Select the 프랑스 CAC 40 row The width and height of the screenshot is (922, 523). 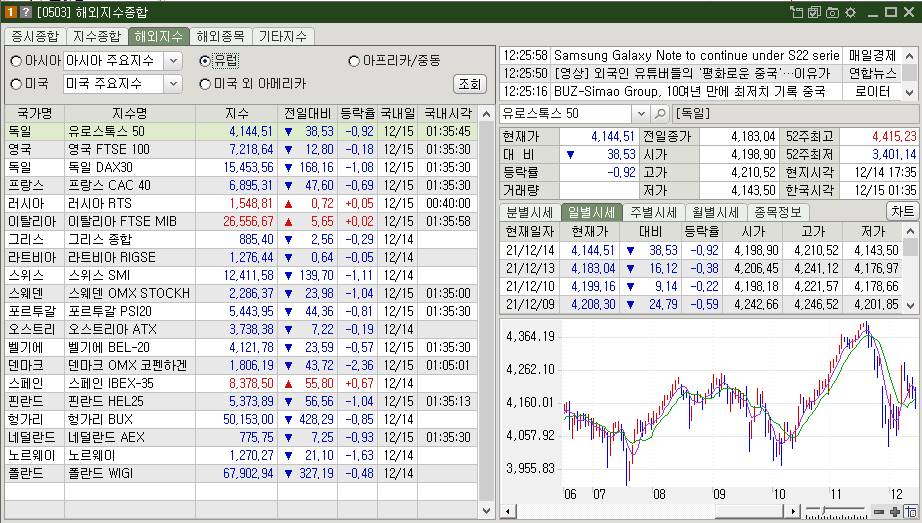click(241, 185)
